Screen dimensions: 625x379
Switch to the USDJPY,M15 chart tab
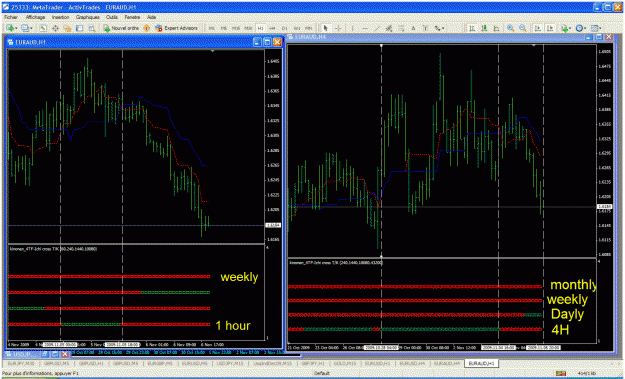(230, 363)
